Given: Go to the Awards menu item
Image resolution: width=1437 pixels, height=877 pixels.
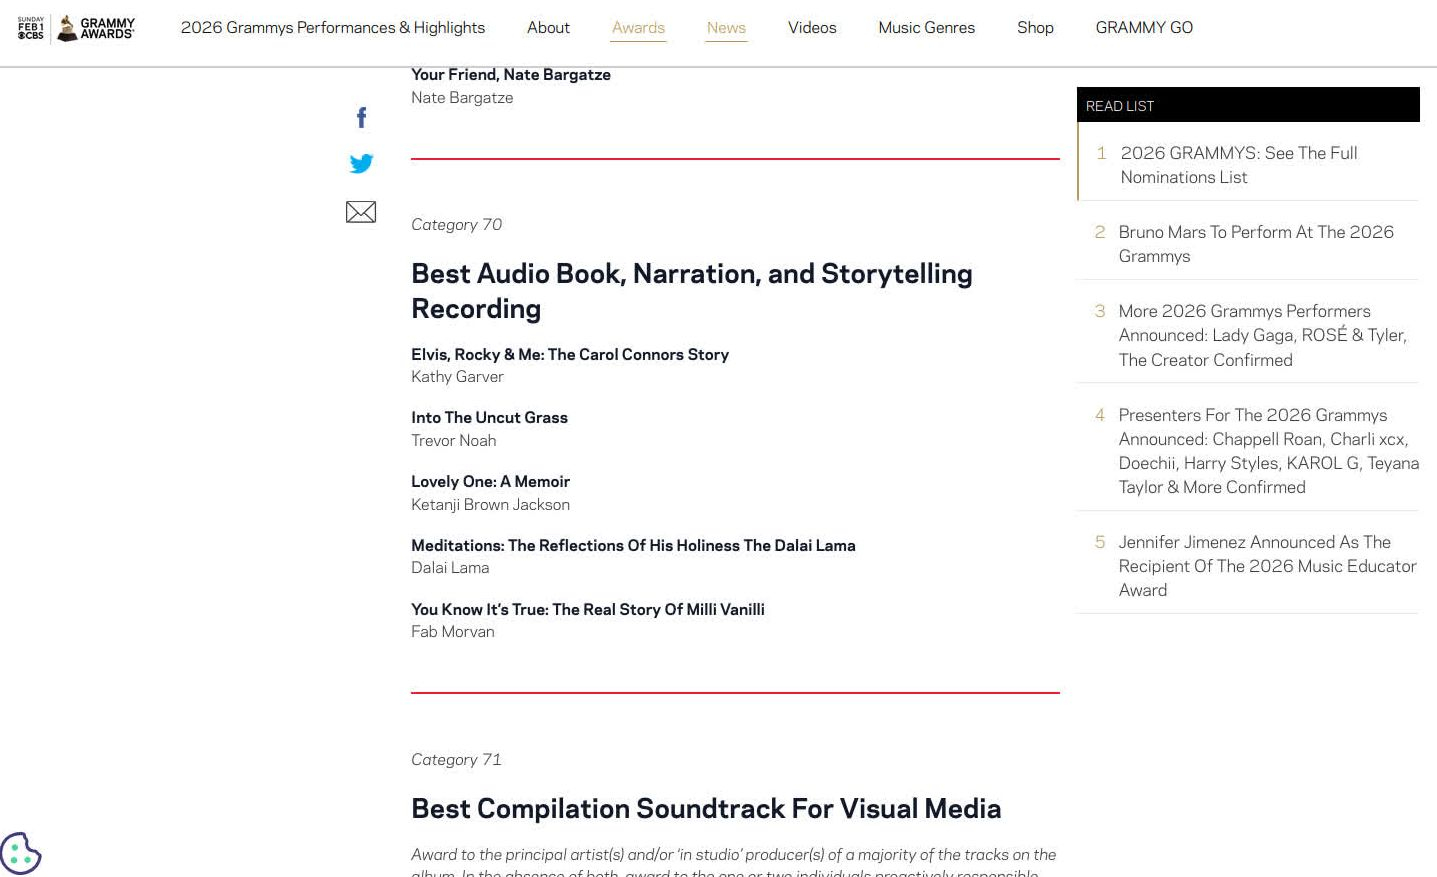Looking at the screenshot, I should pos(638,28).
